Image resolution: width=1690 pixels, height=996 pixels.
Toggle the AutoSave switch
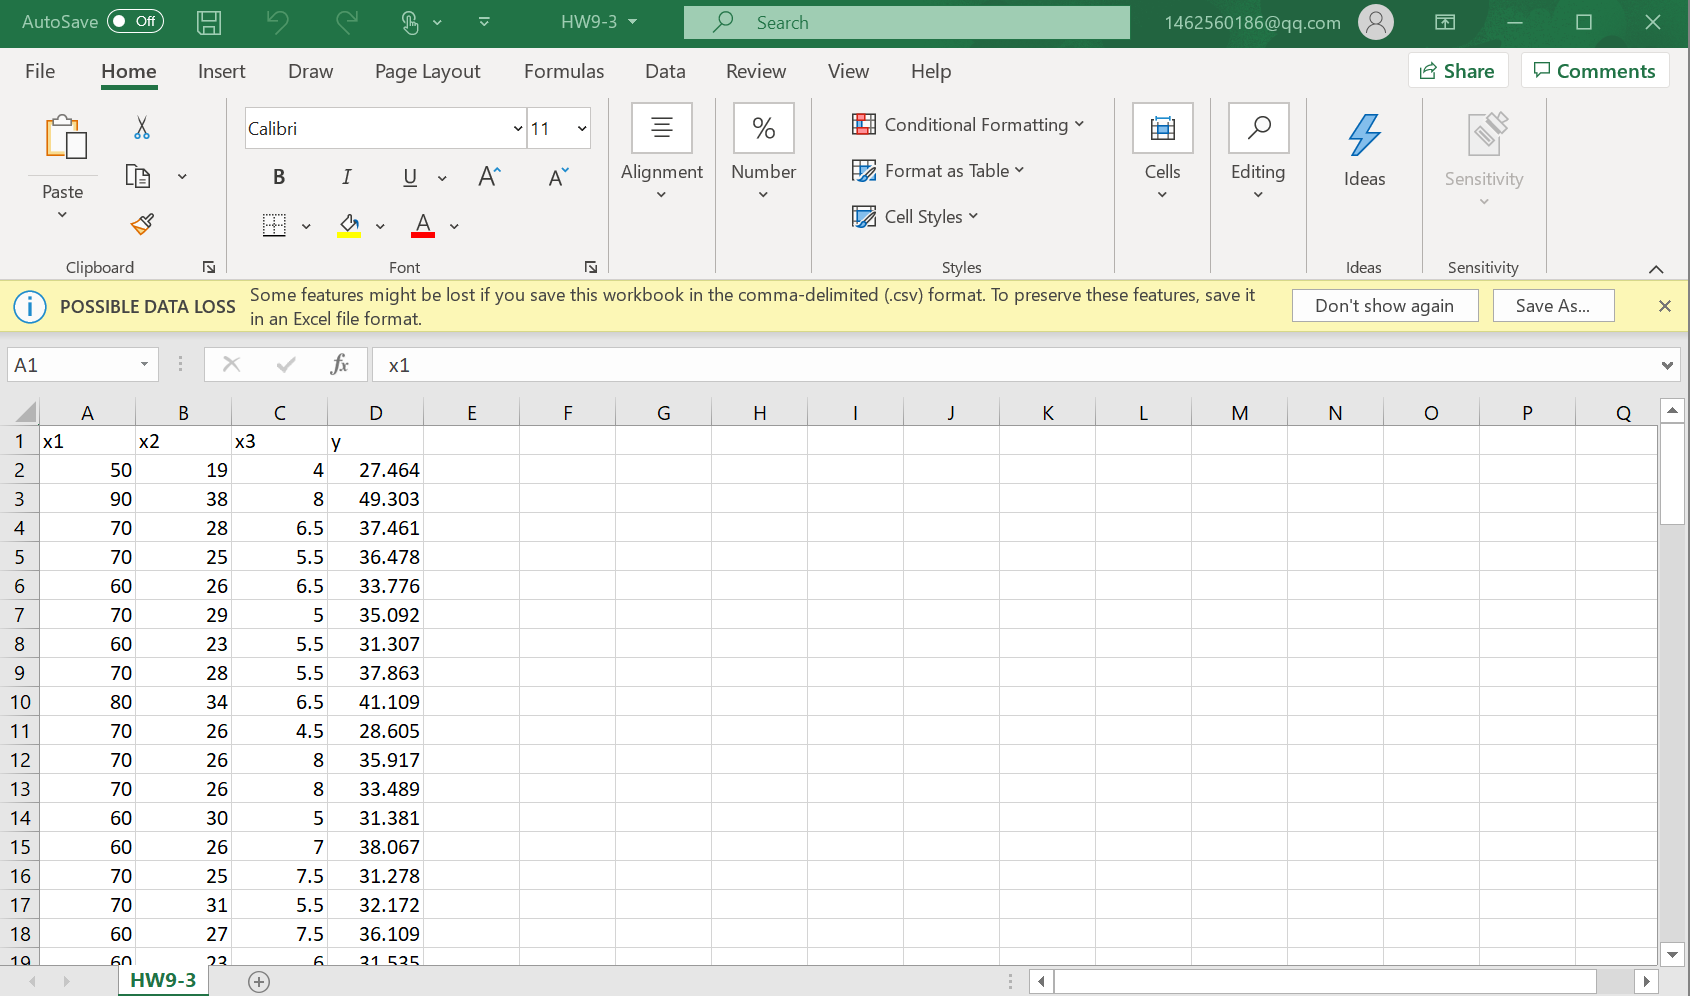[x=135, y=21]
